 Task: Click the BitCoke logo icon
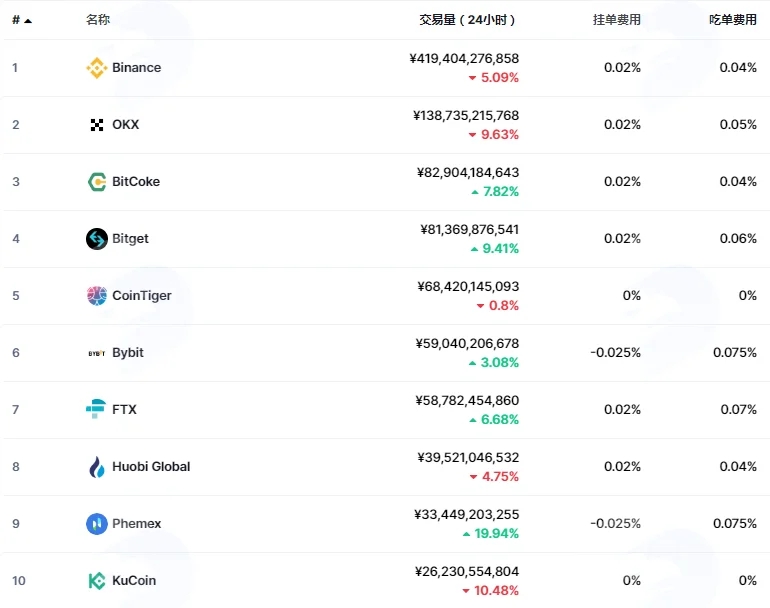[97, 182]
